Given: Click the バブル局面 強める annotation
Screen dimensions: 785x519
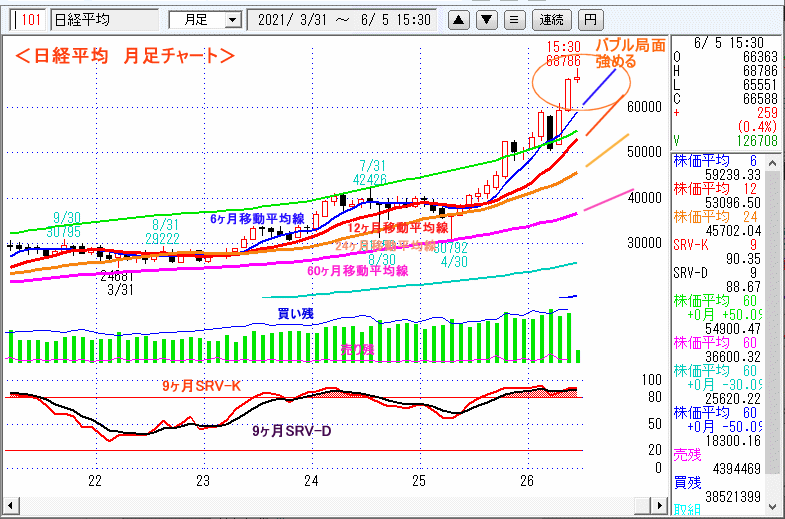Looking at the screenshot, I should (630, 53).
